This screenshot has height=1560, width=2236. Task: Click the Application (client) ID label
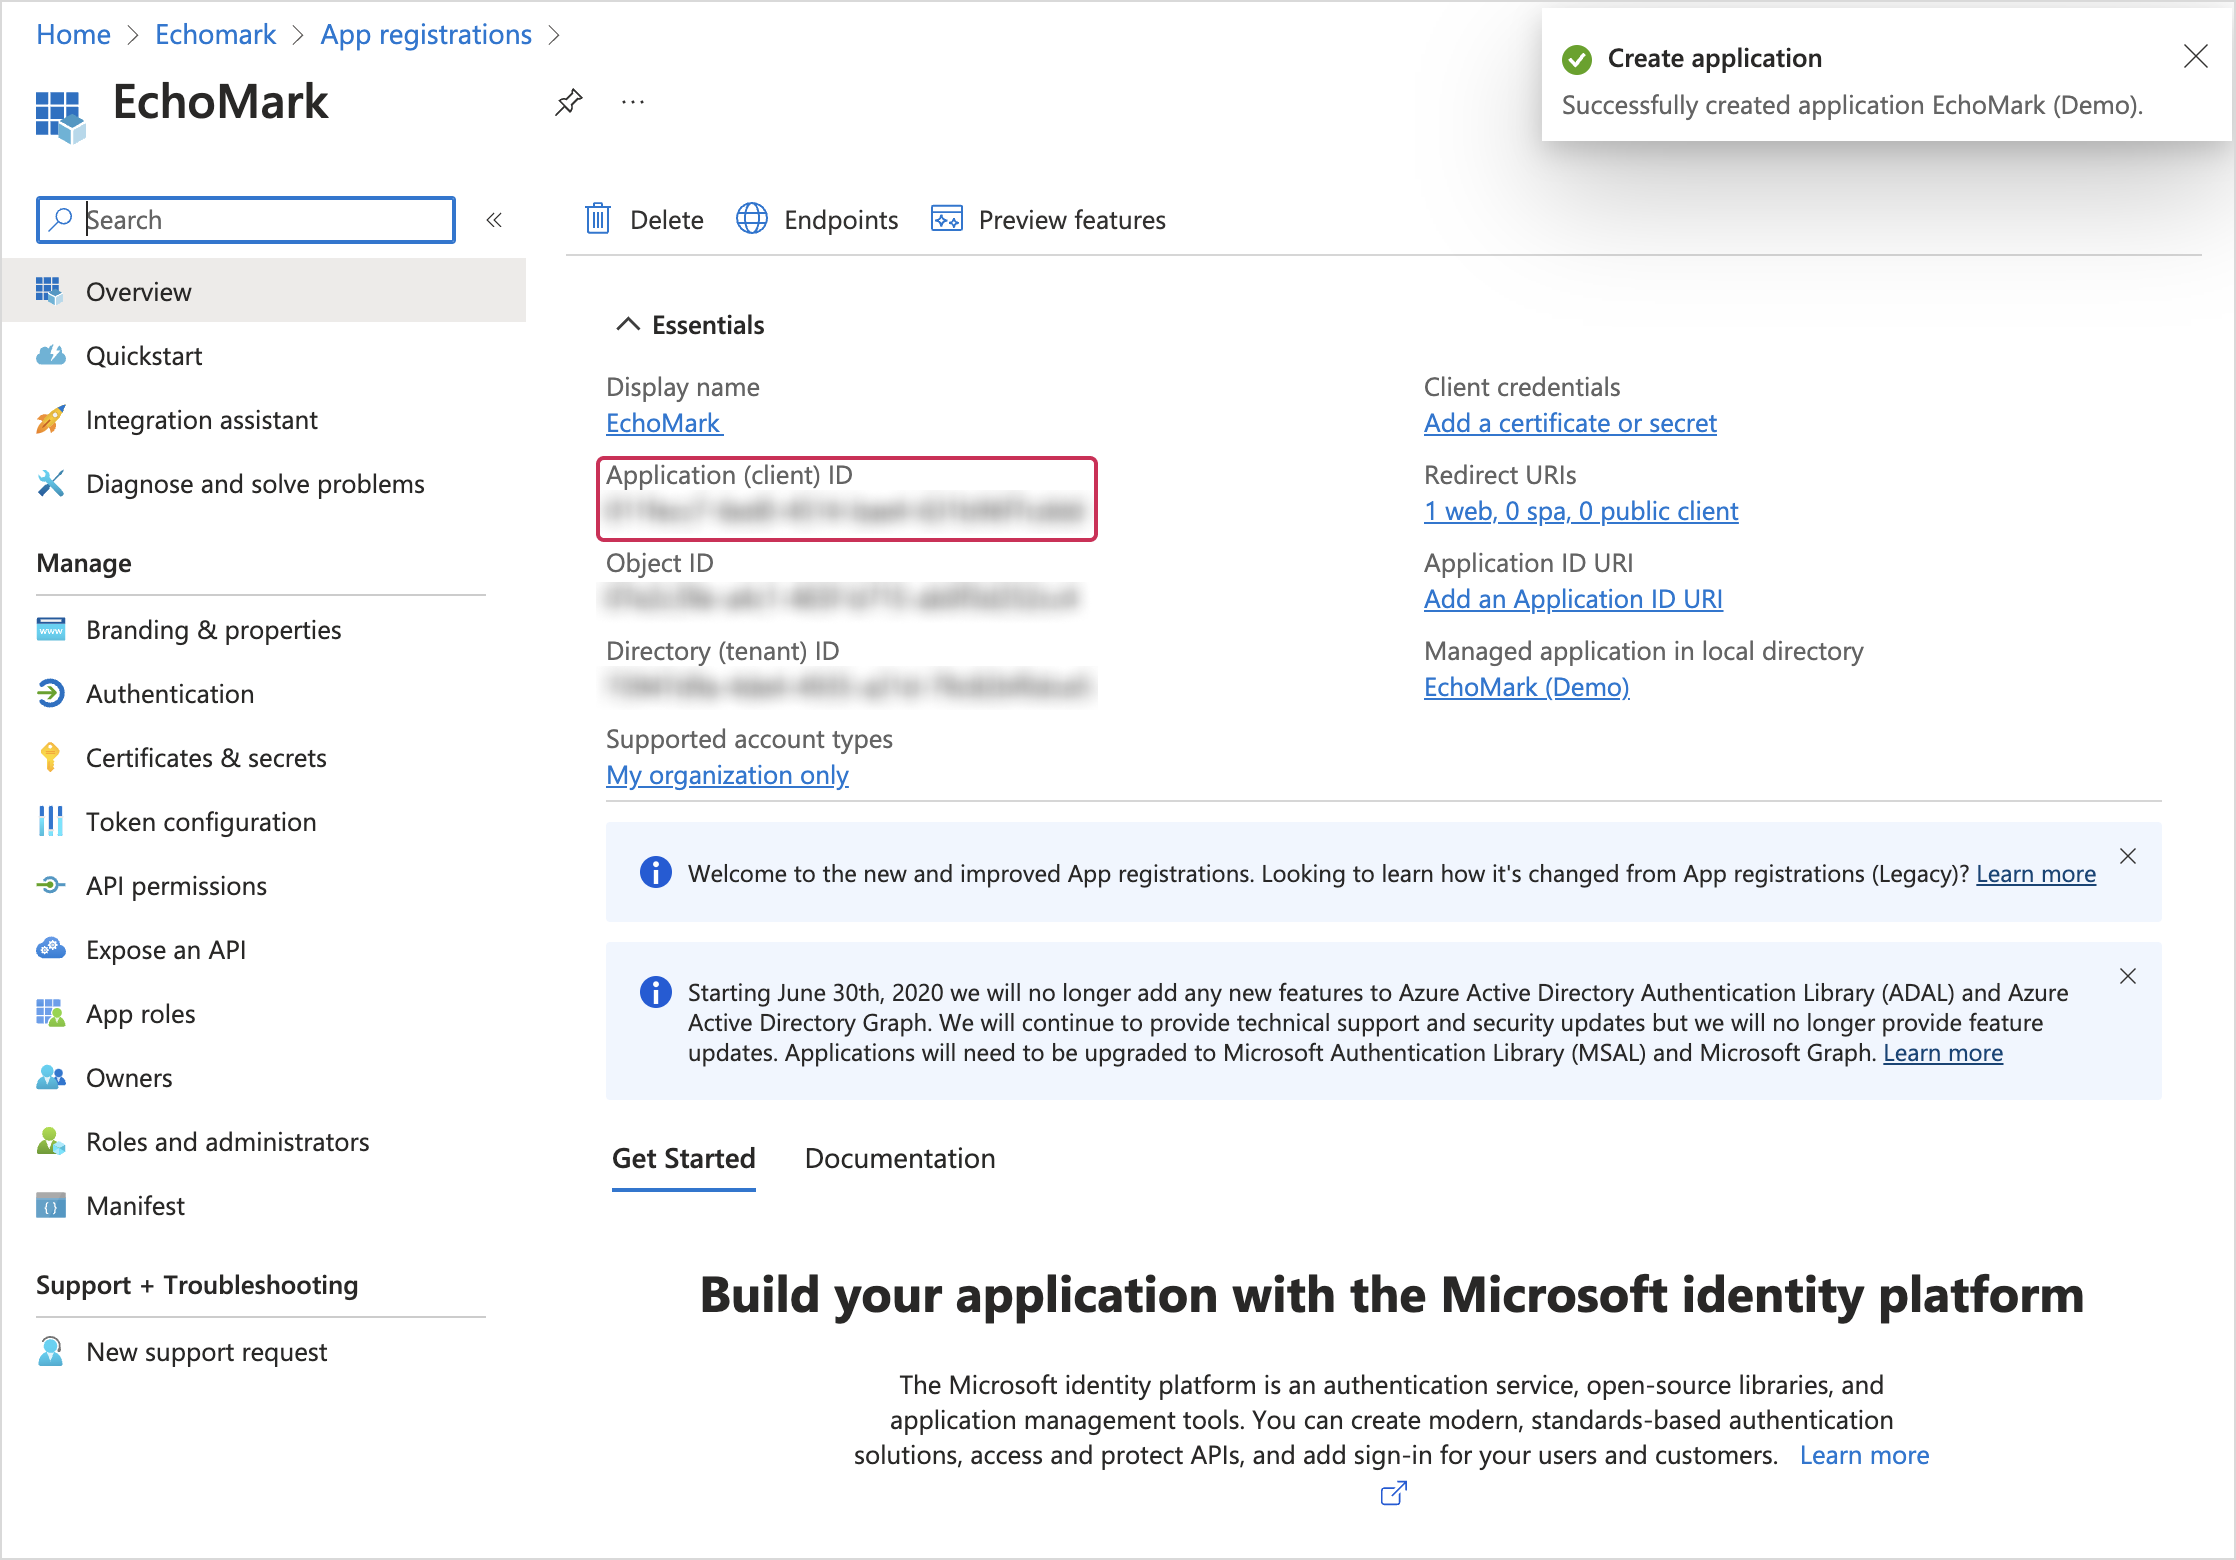[729, 475]
